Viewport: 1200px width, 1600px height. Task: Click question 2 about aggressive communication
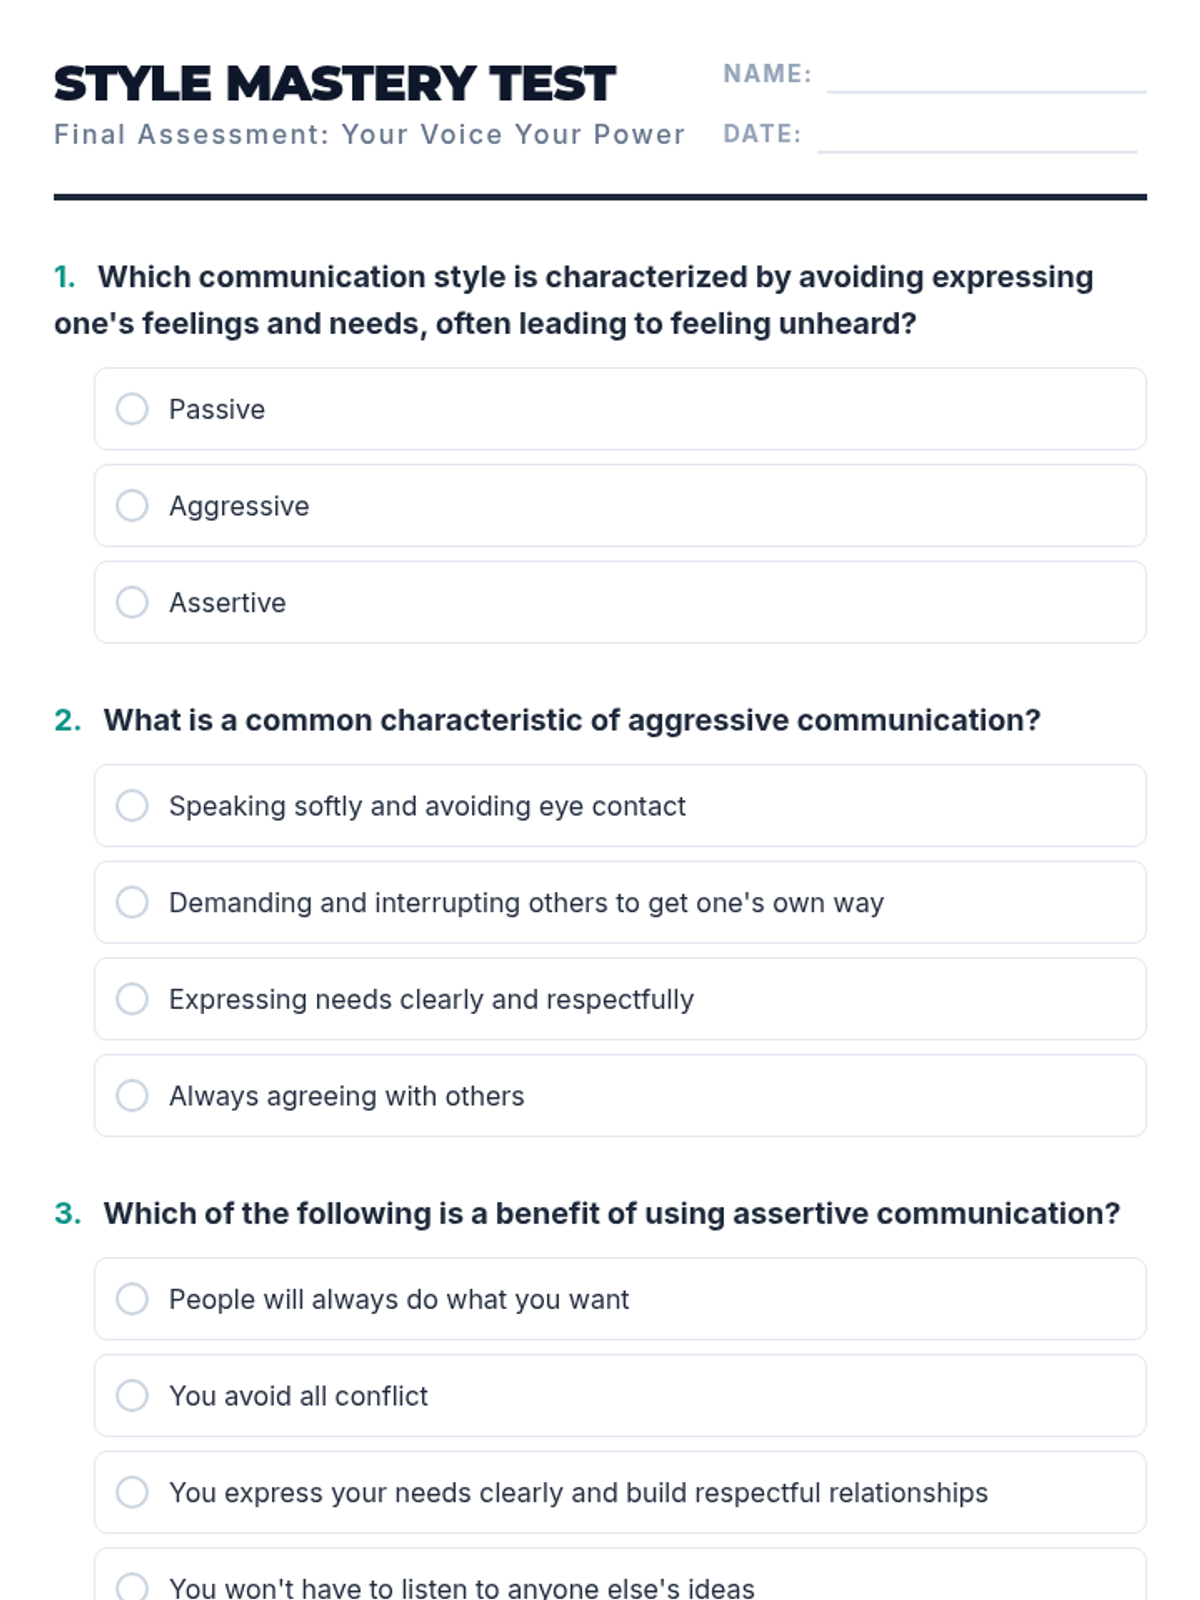point(571,720)
